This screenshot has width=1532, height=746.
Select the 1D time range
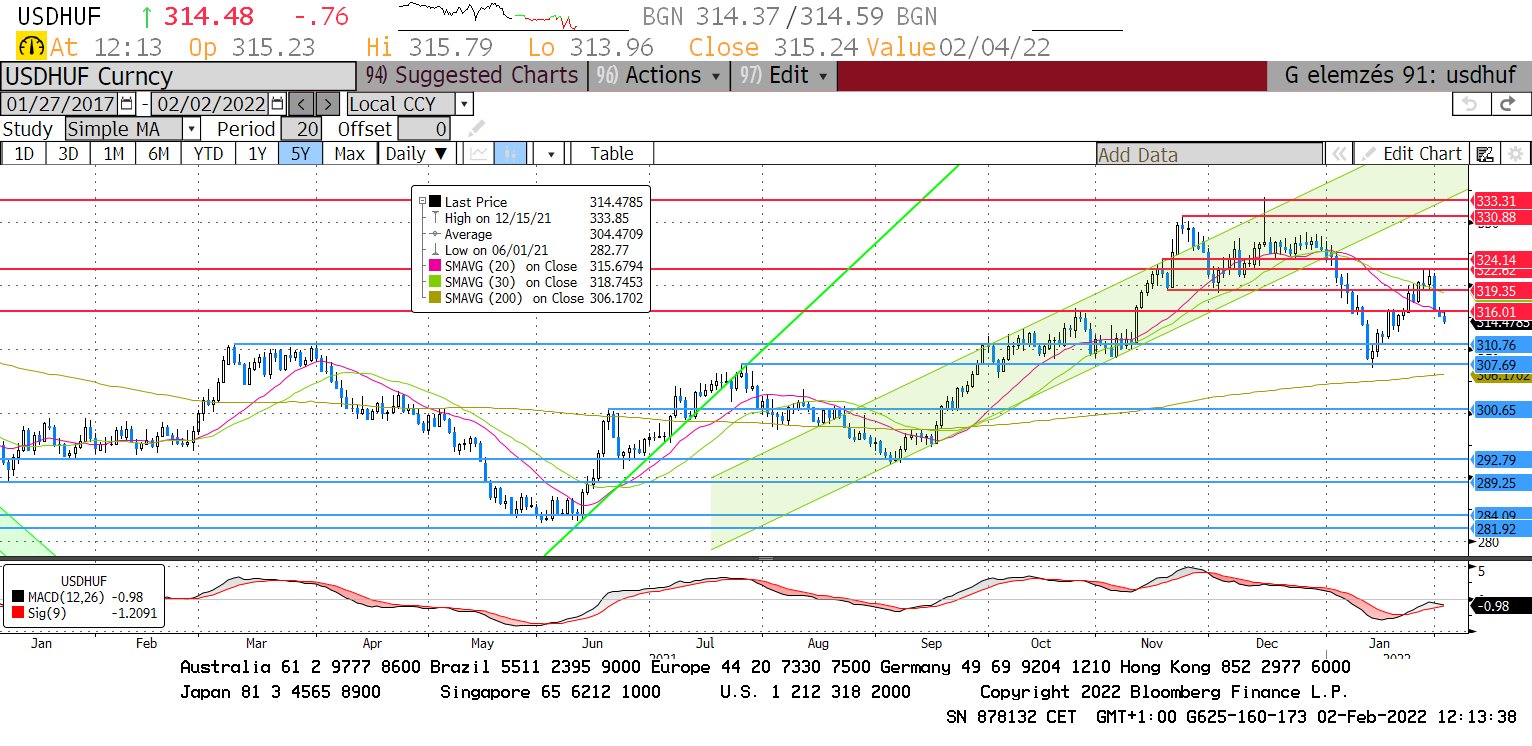(24, 154)
